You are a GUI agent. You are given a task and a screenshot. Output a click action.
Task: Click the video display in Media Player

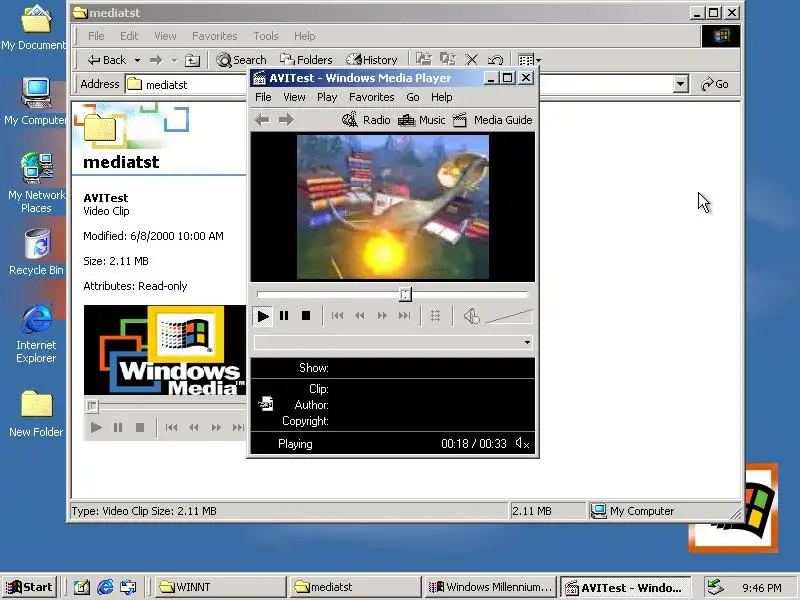point(393,207)
